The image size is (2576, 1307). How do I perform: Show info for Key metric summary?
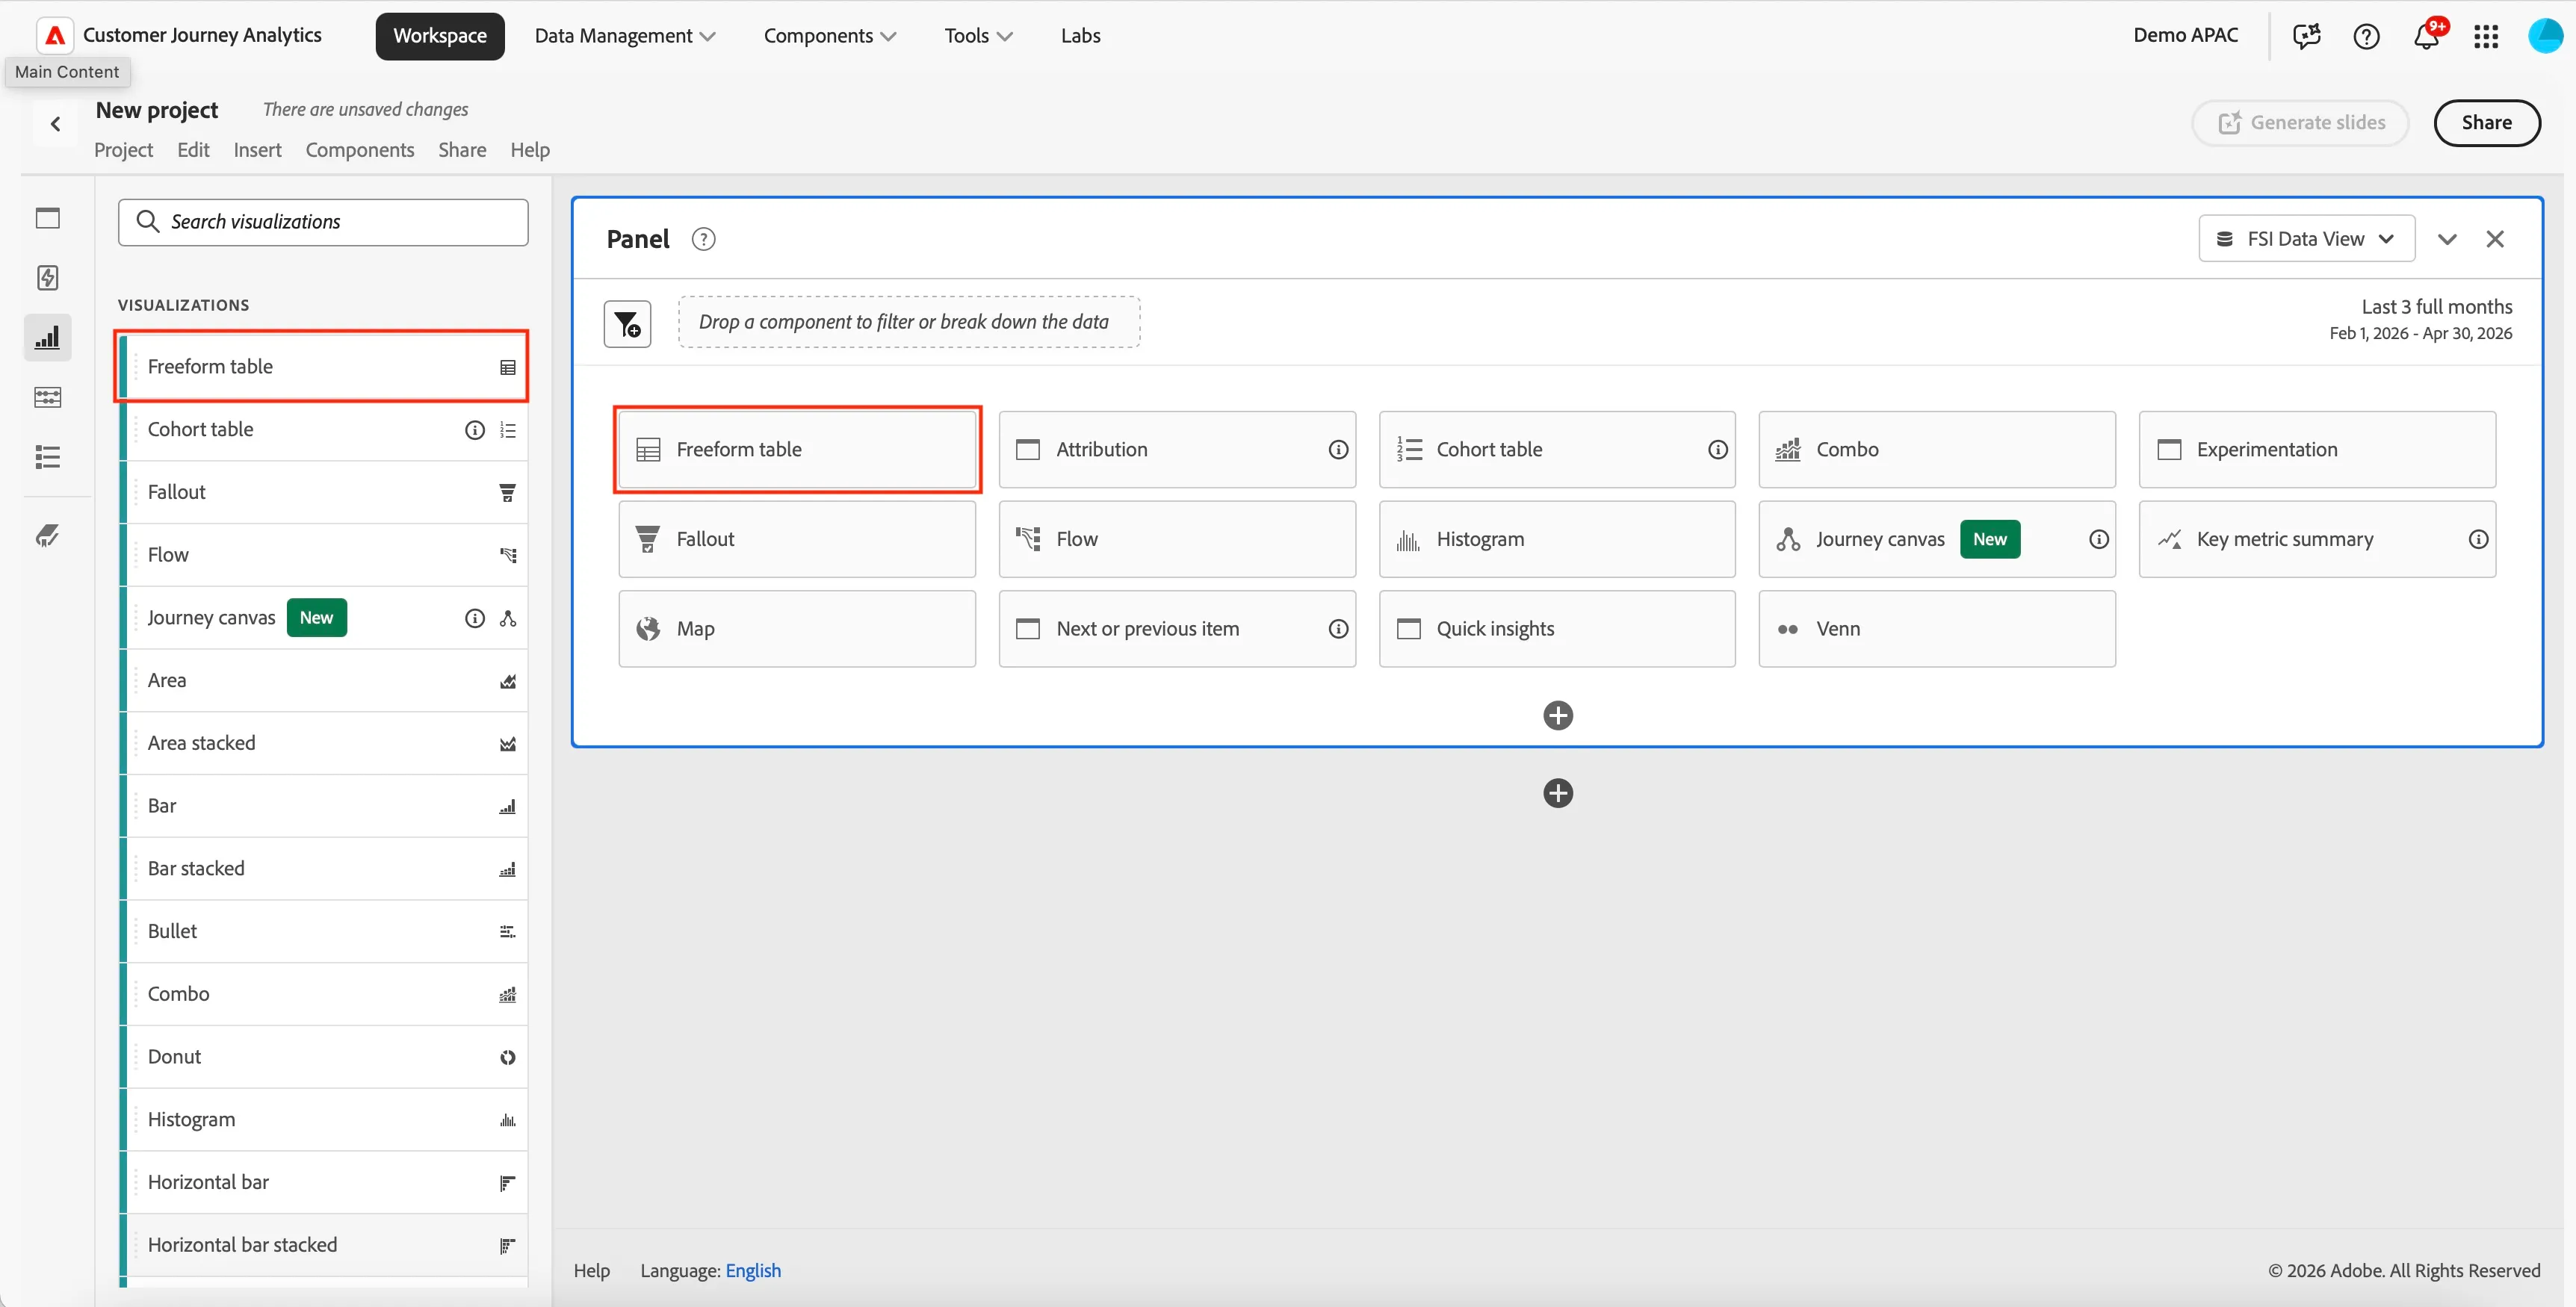[2478, 540]
